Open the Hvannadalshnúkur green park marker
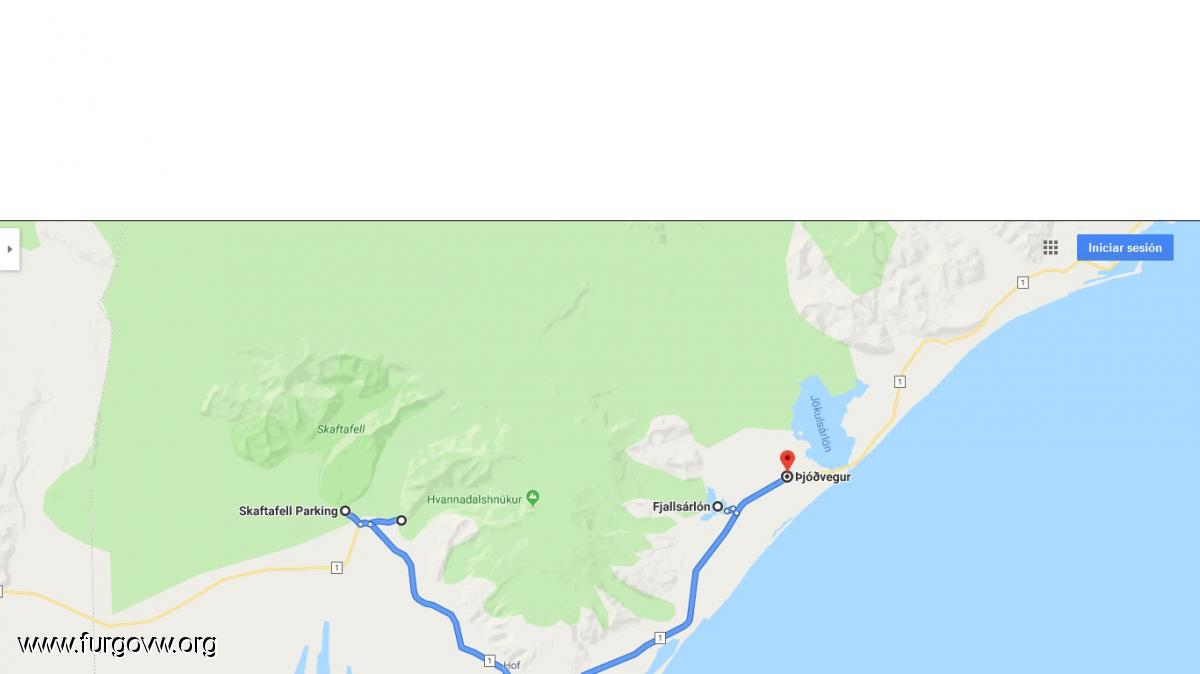The width and height of the screenshot is (1200, 674). pos(533,497)
